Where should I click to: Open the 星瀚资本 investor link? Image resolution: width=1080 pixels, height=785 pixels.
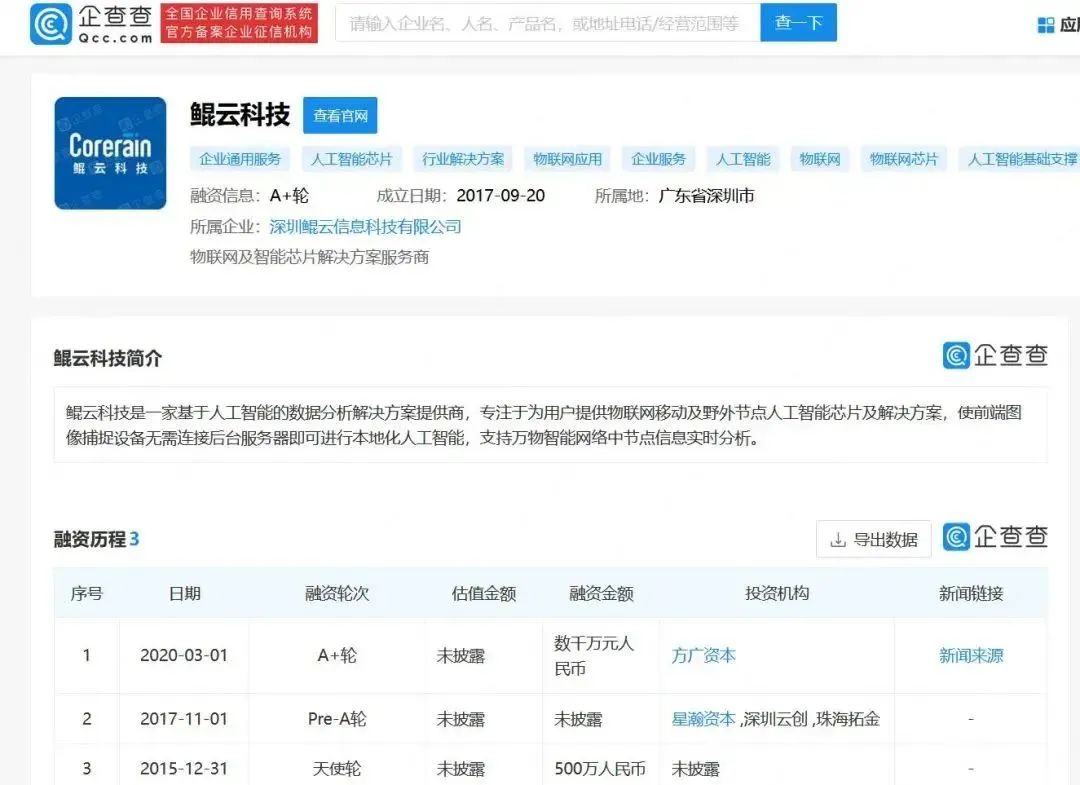703,719
